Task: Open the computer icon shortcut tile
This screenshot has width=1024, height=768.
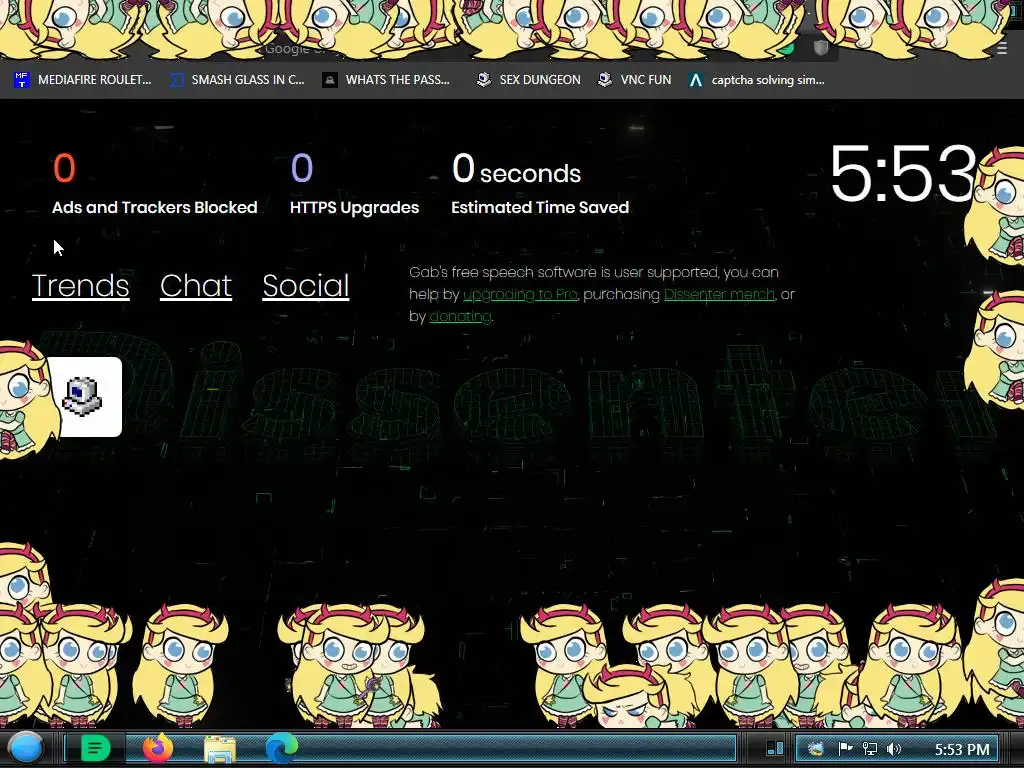Action: [84, 396]
